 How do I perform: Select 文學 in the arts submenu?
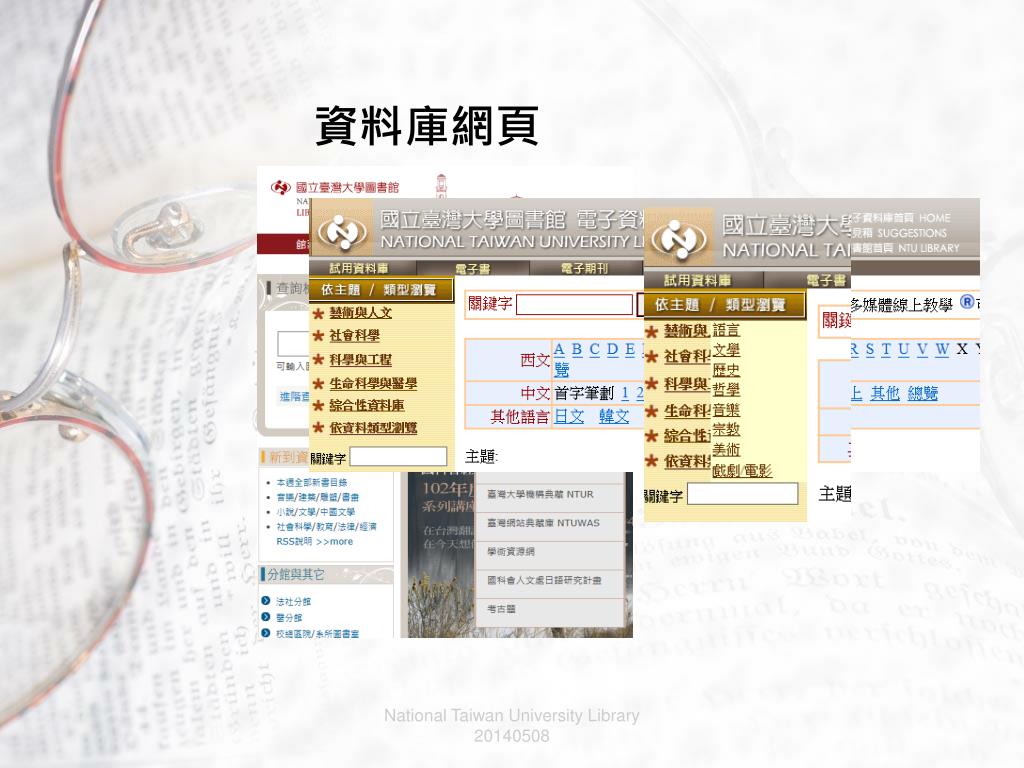tap(726, 350)
